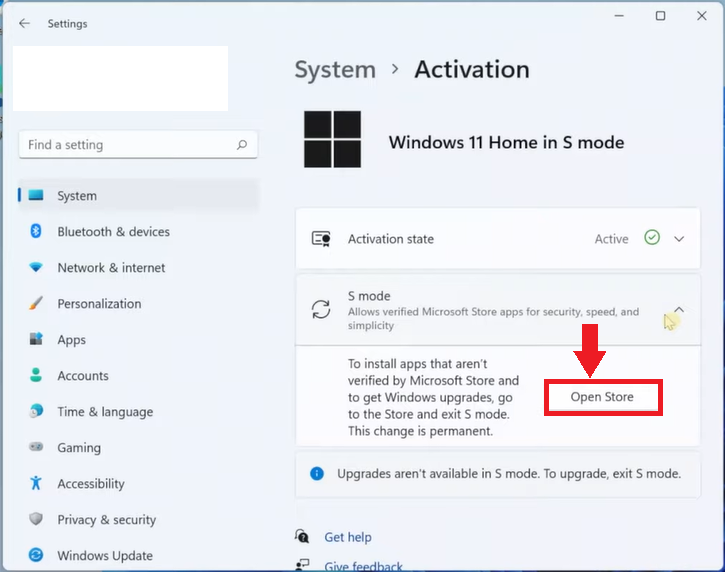The image size is (725, 572).
Task: Go to Time & language settings
Action: pos(105,412)
